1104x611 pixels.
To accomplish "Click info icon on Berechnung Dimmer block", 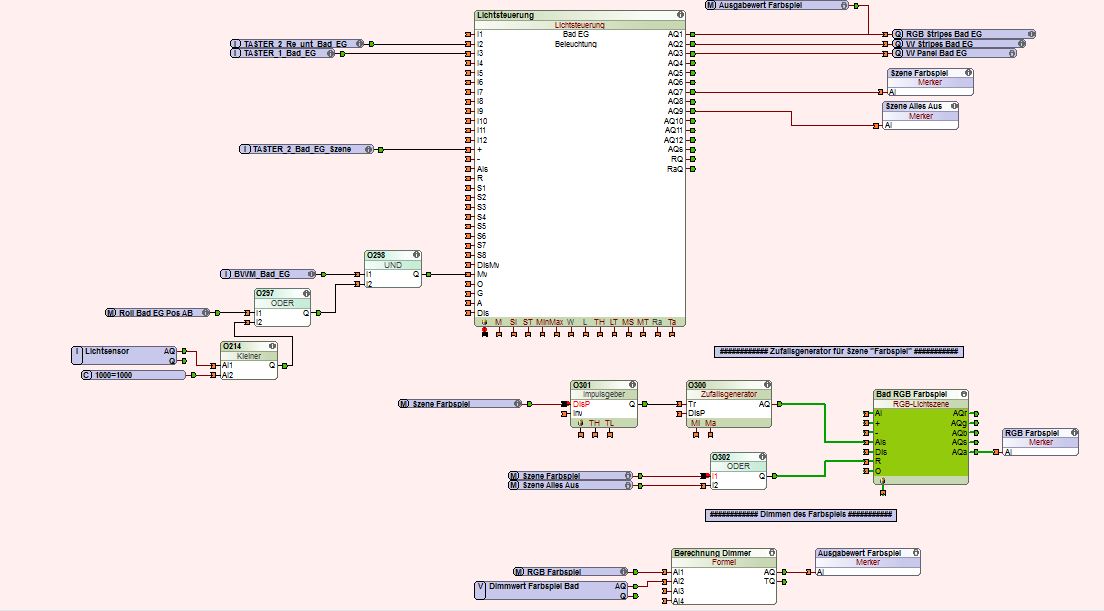I will pyautogui.click(x=772, y=553).
